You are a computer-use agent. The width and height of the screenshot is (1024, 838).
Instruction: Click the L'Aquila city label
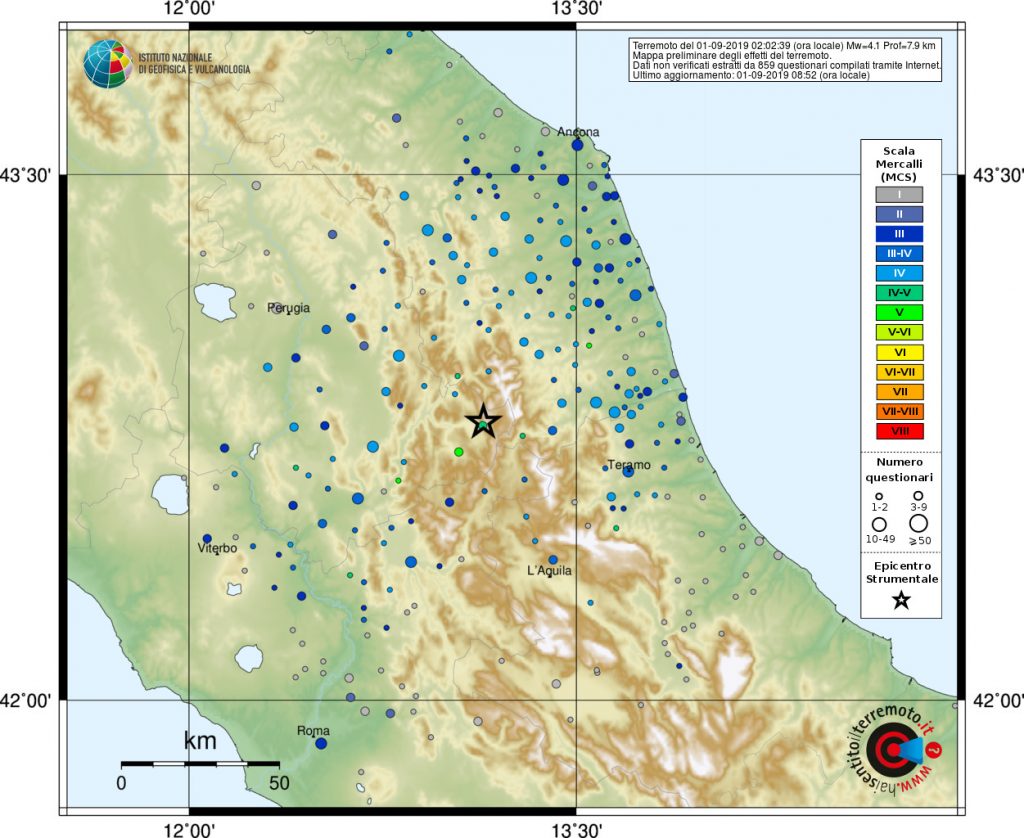[x=549, y=571]
